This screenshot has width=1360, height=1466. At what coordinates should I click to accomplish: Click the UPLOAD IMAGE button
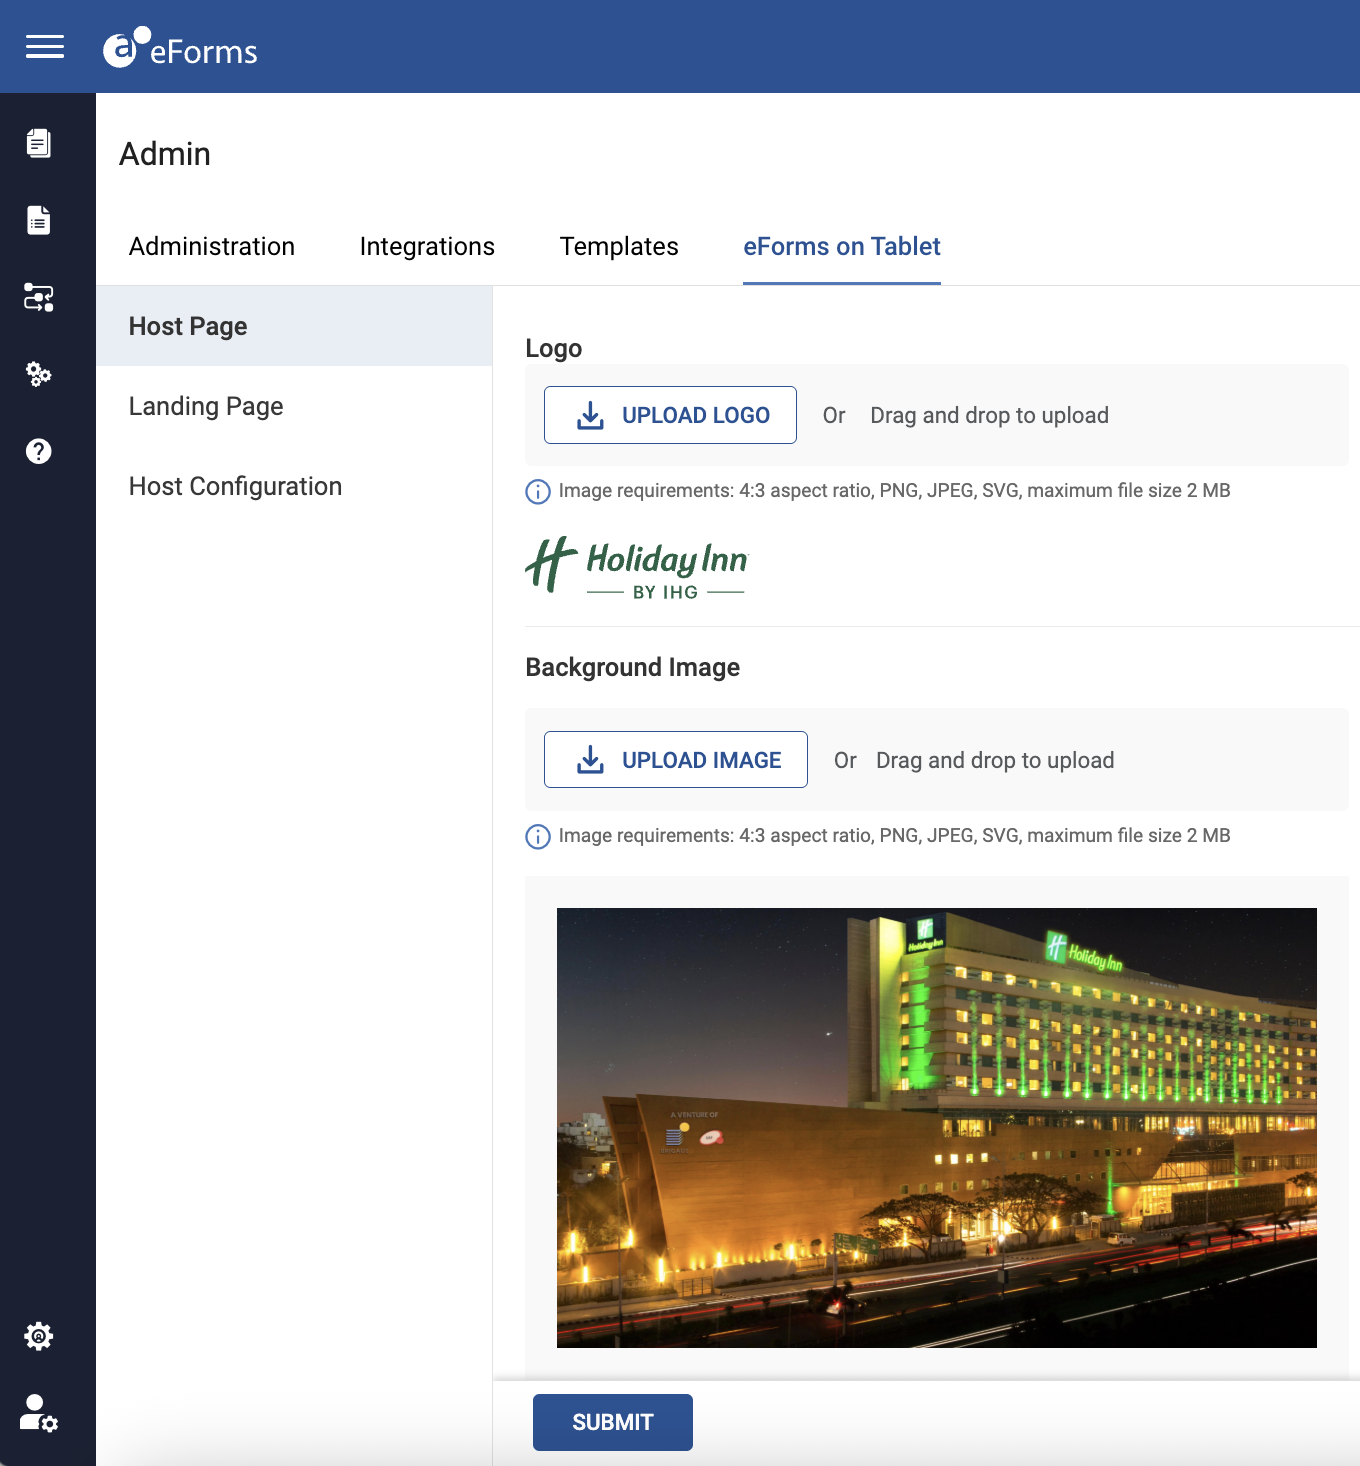pyautogui.click(x=676, y=760)
